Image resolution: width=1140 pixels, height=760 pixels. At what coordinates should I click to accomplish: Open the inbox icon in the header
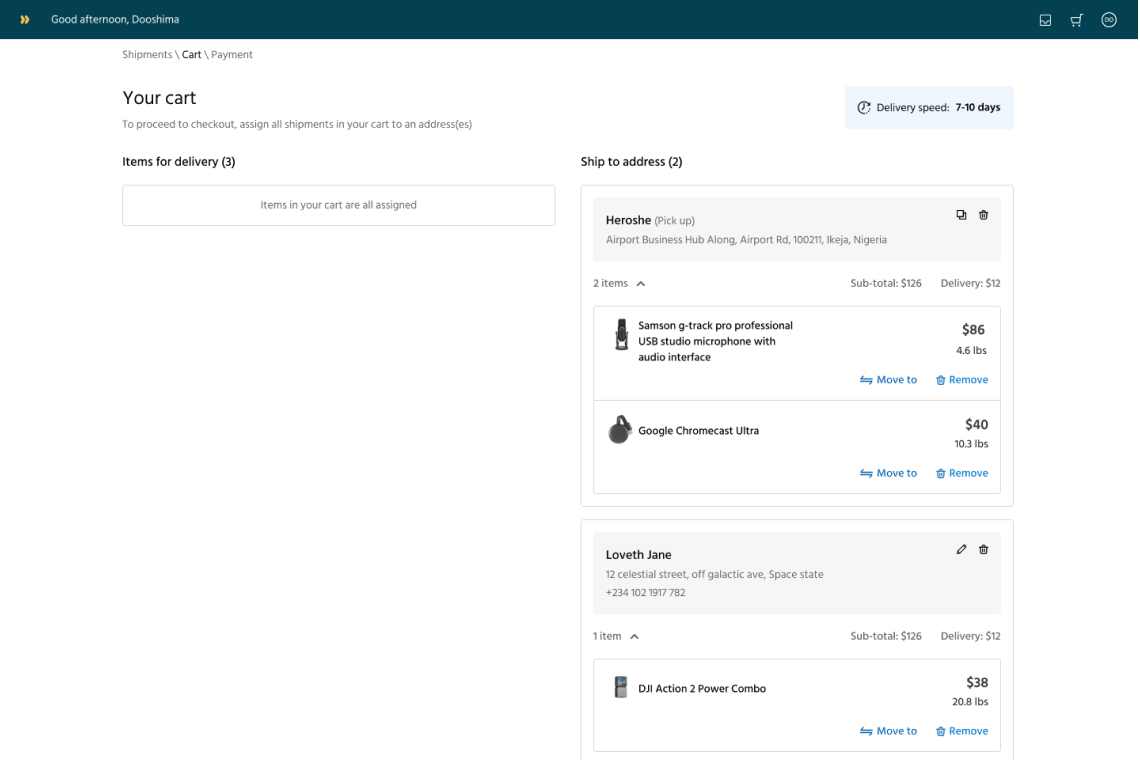(x=1045, y=20)
